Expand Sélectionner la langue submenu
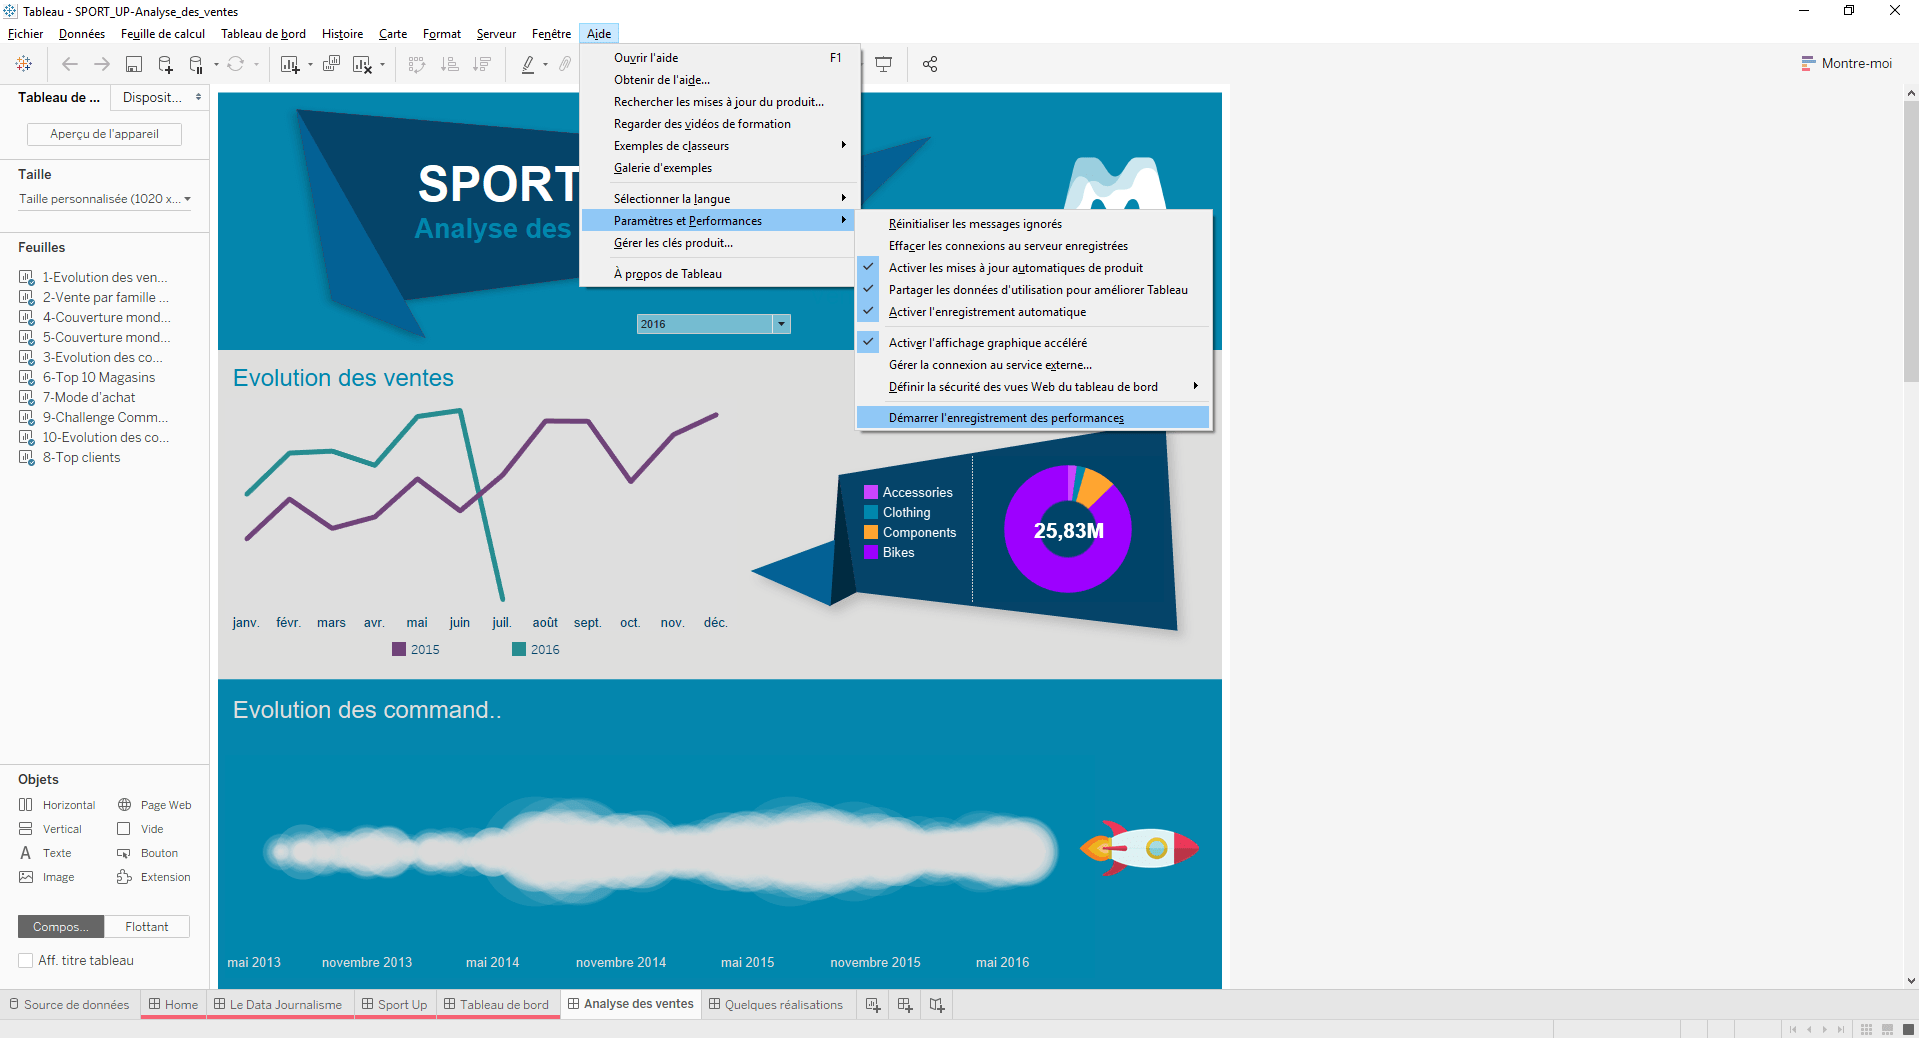The height and width of the screenshot is (1038, 1919). (717, 199)
